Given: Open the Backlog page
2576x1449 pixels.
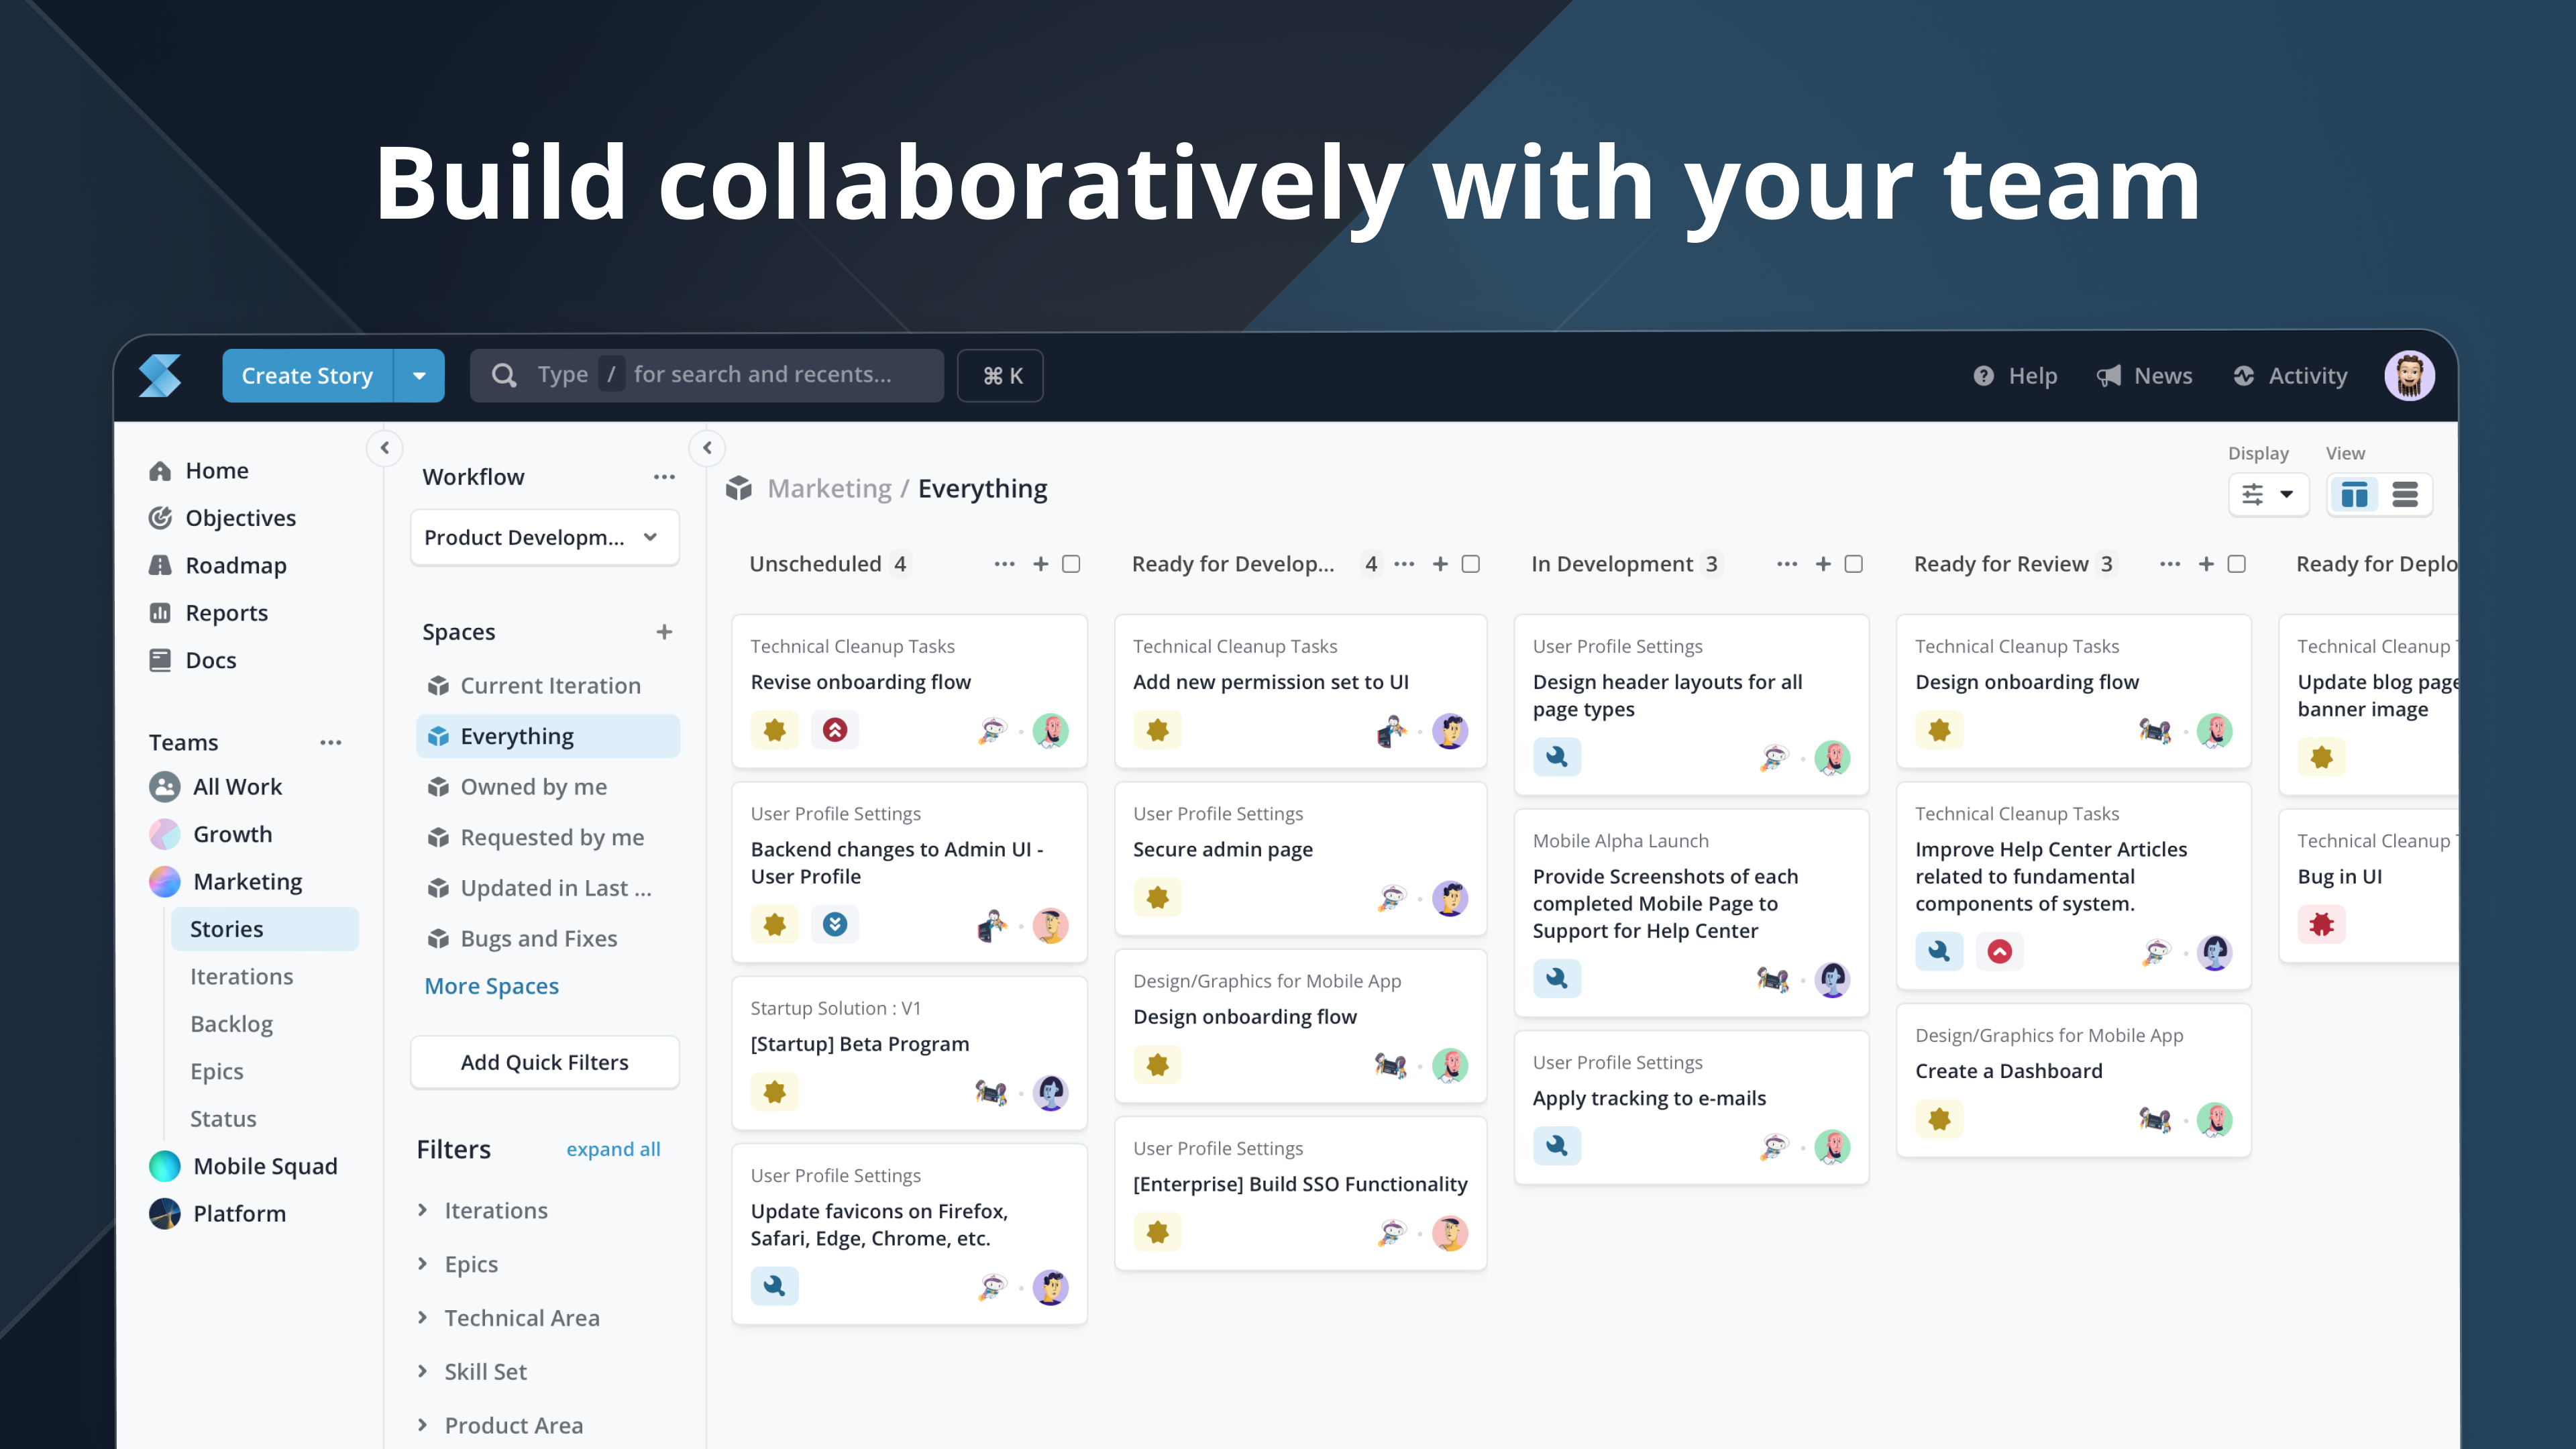Looking at the screenshot, I should pyautogui.click(x=231, y=1024).
